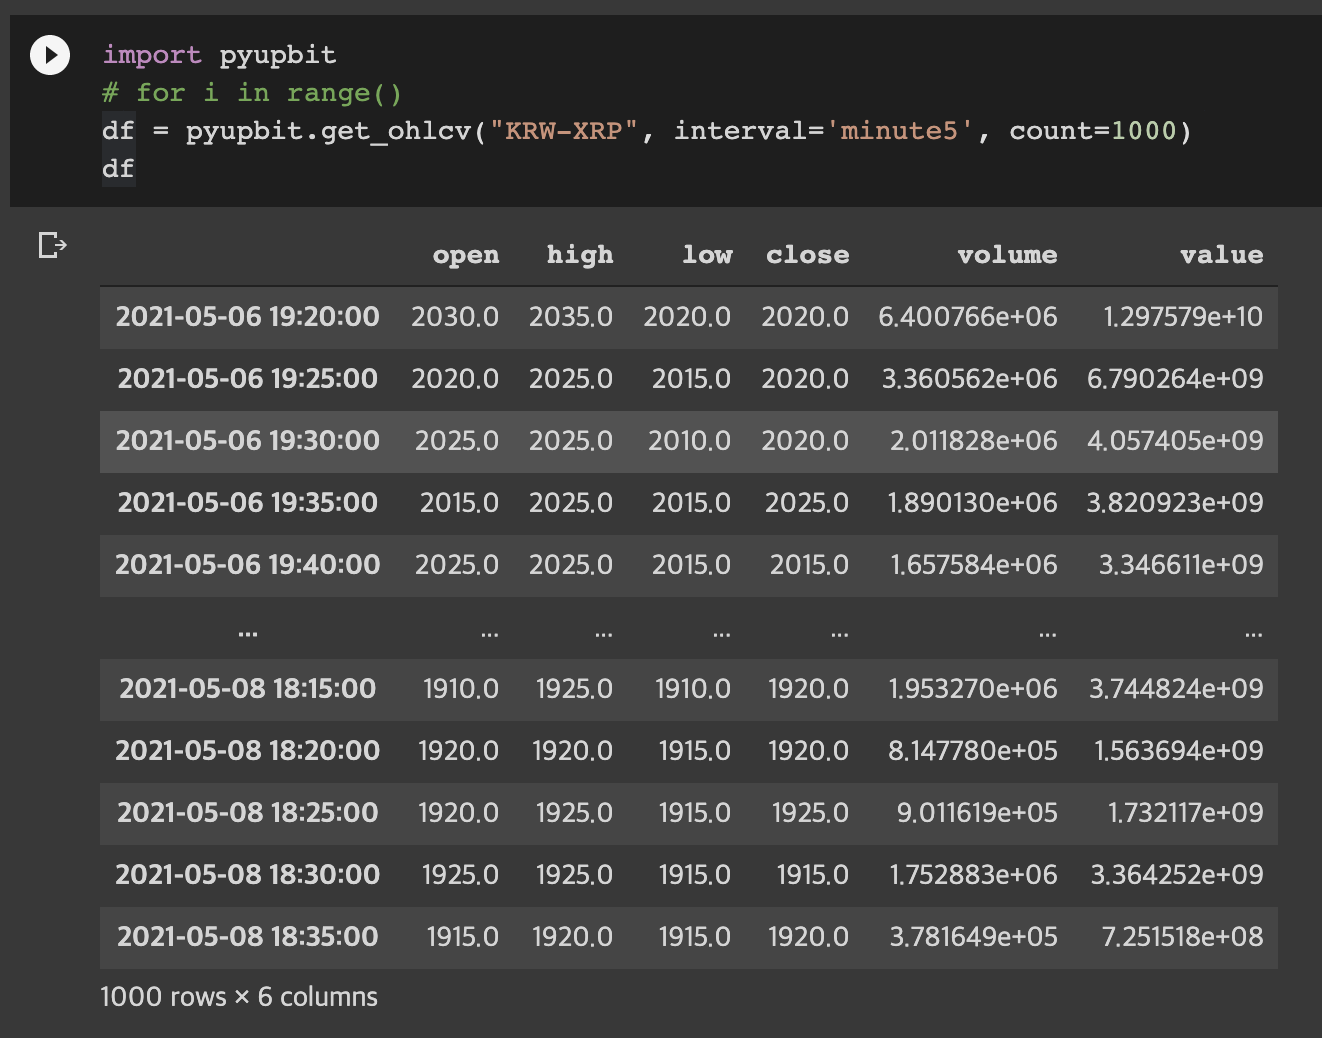Screen dimensions: 1322x1038
Task: Click the final df expression line
Action: [117, 168]
